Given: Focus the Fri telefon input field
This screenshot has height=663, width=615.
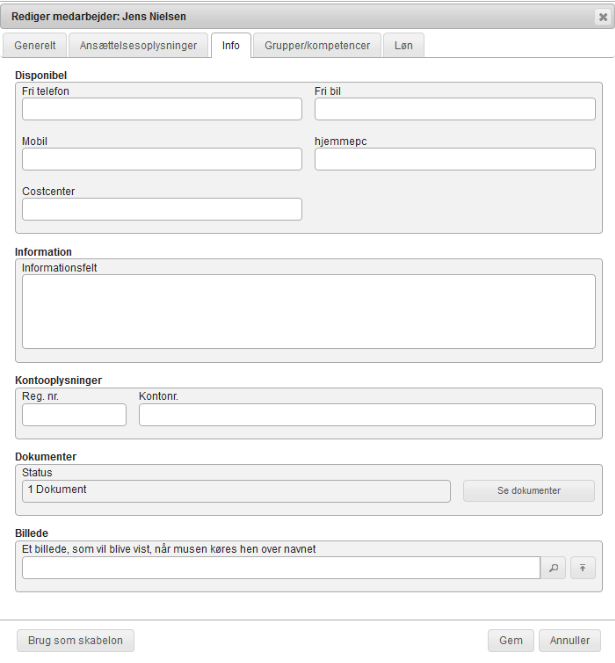Looking at the screenshot, I should (x=162, y=109).
